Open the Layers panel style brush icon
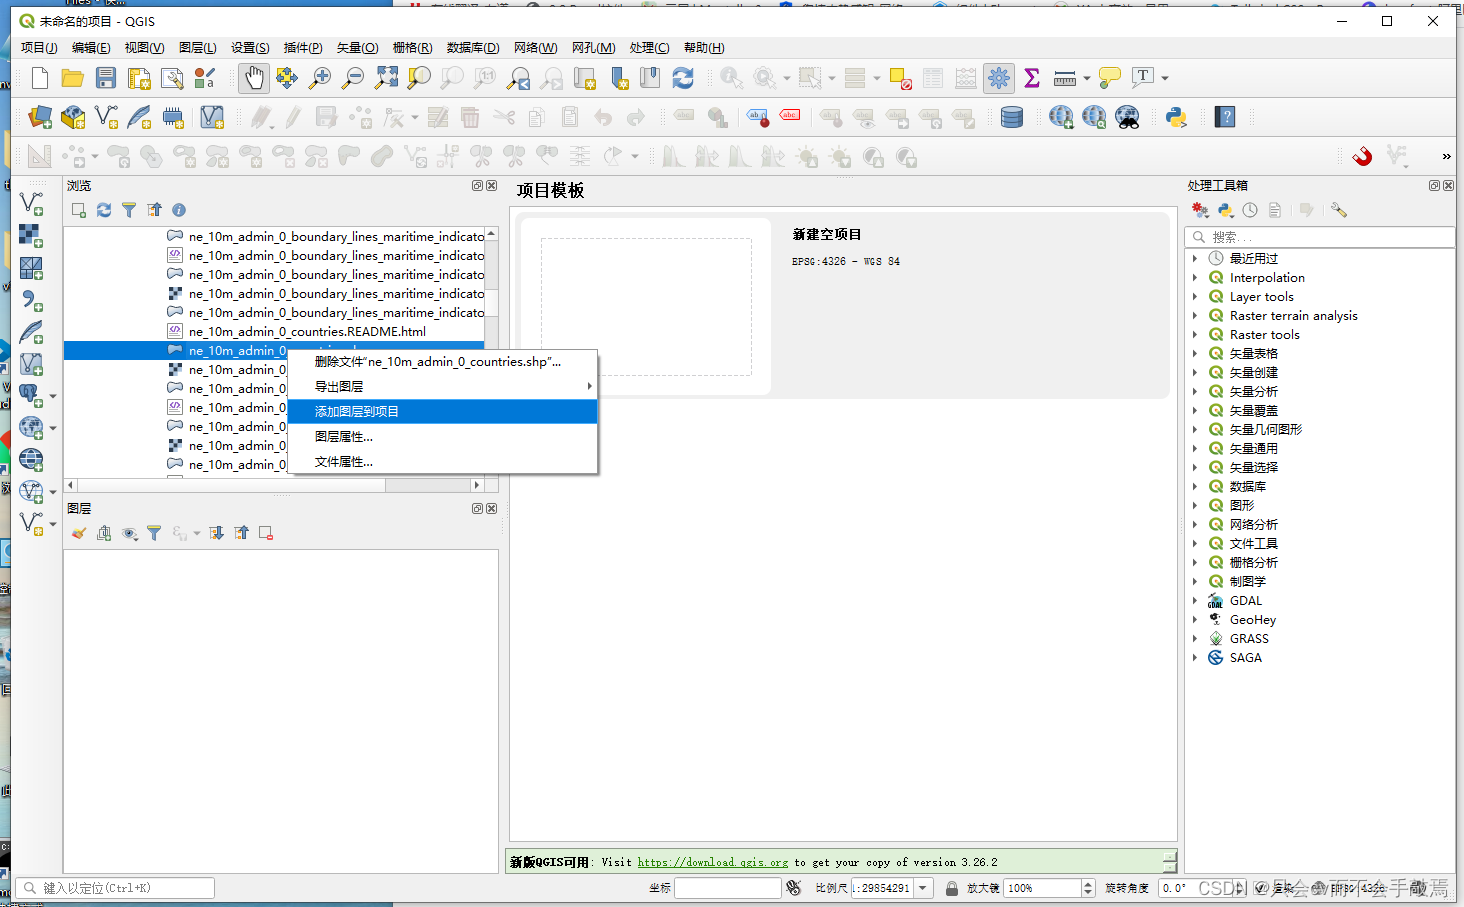Viewport: 1464px width, 907px height. click(x=79, y=533)
